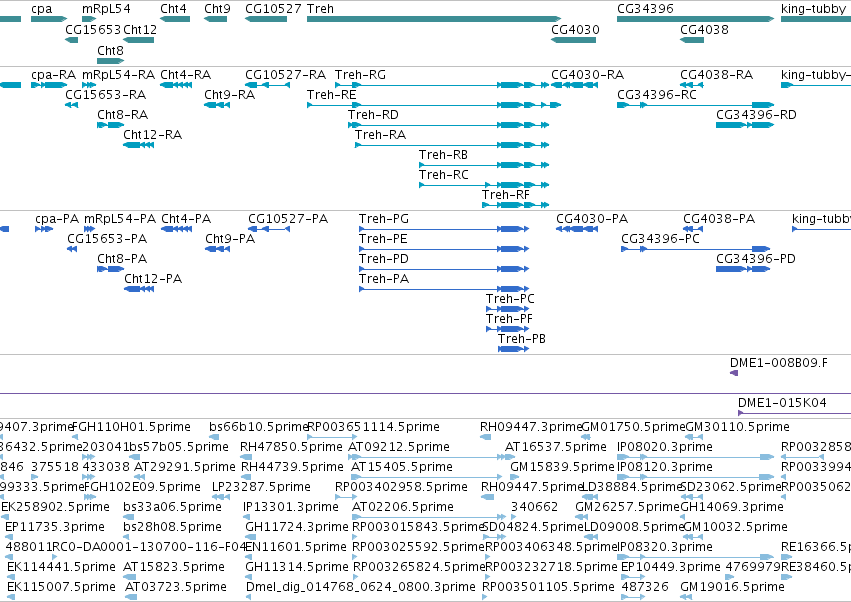851x602 pixels.
Task: Click the CG34396 gene bar
Action: (x=695, y=19)
